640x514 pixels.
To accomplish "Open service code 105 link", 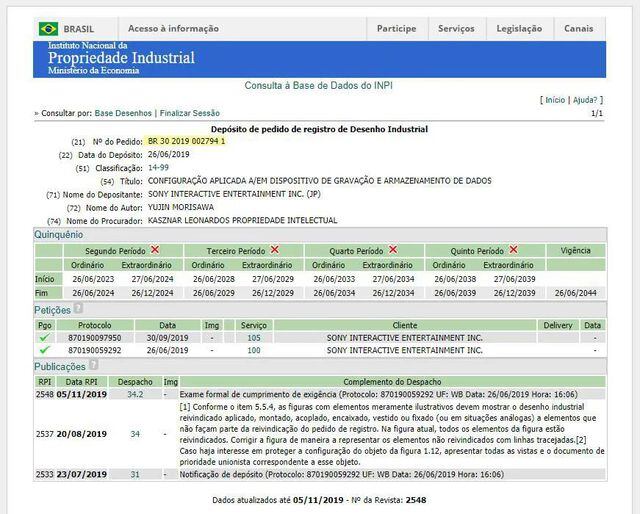I will pyautogui.click(x=254, y=338).
